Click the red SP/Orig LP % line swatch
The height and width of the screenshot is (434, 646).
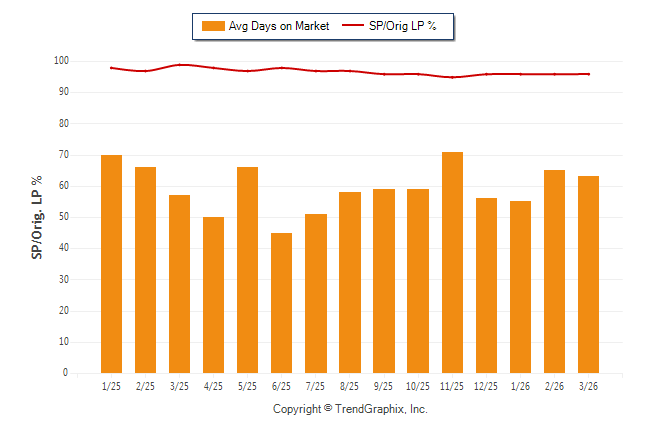pos(352,25)
